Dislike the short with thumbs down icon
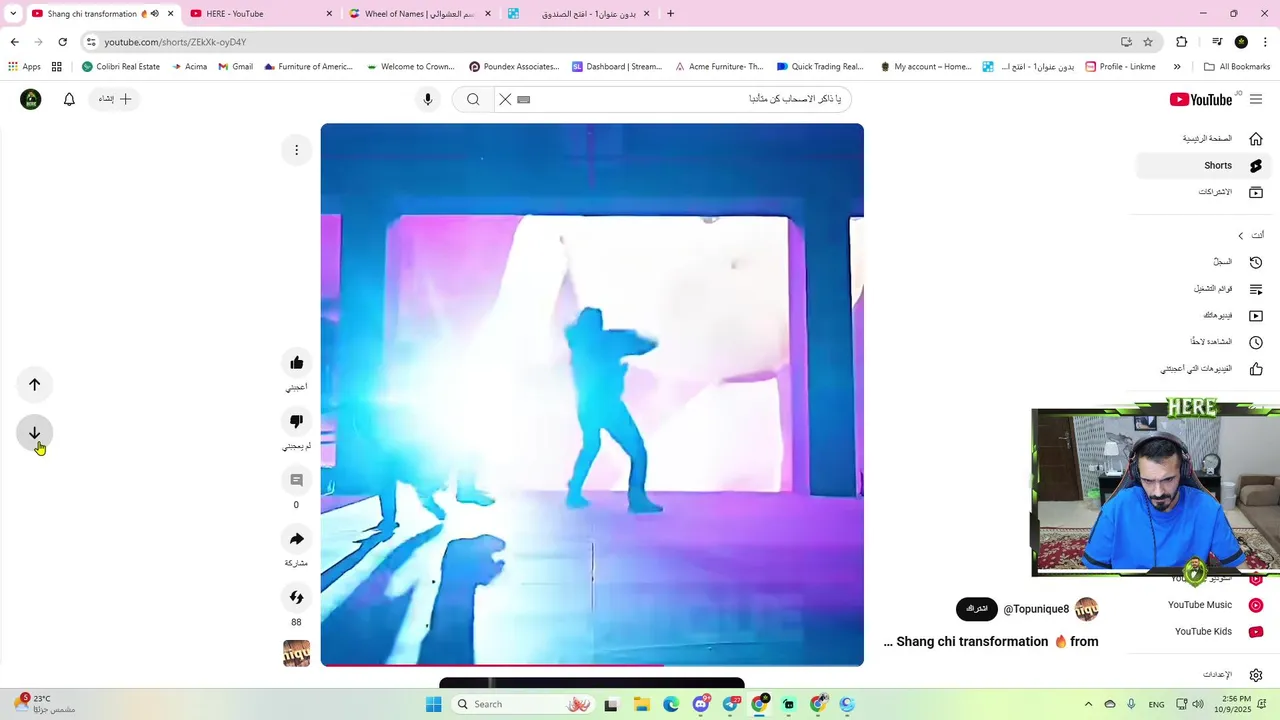This screenshot has width=1280, height=720. click(296, 421)
